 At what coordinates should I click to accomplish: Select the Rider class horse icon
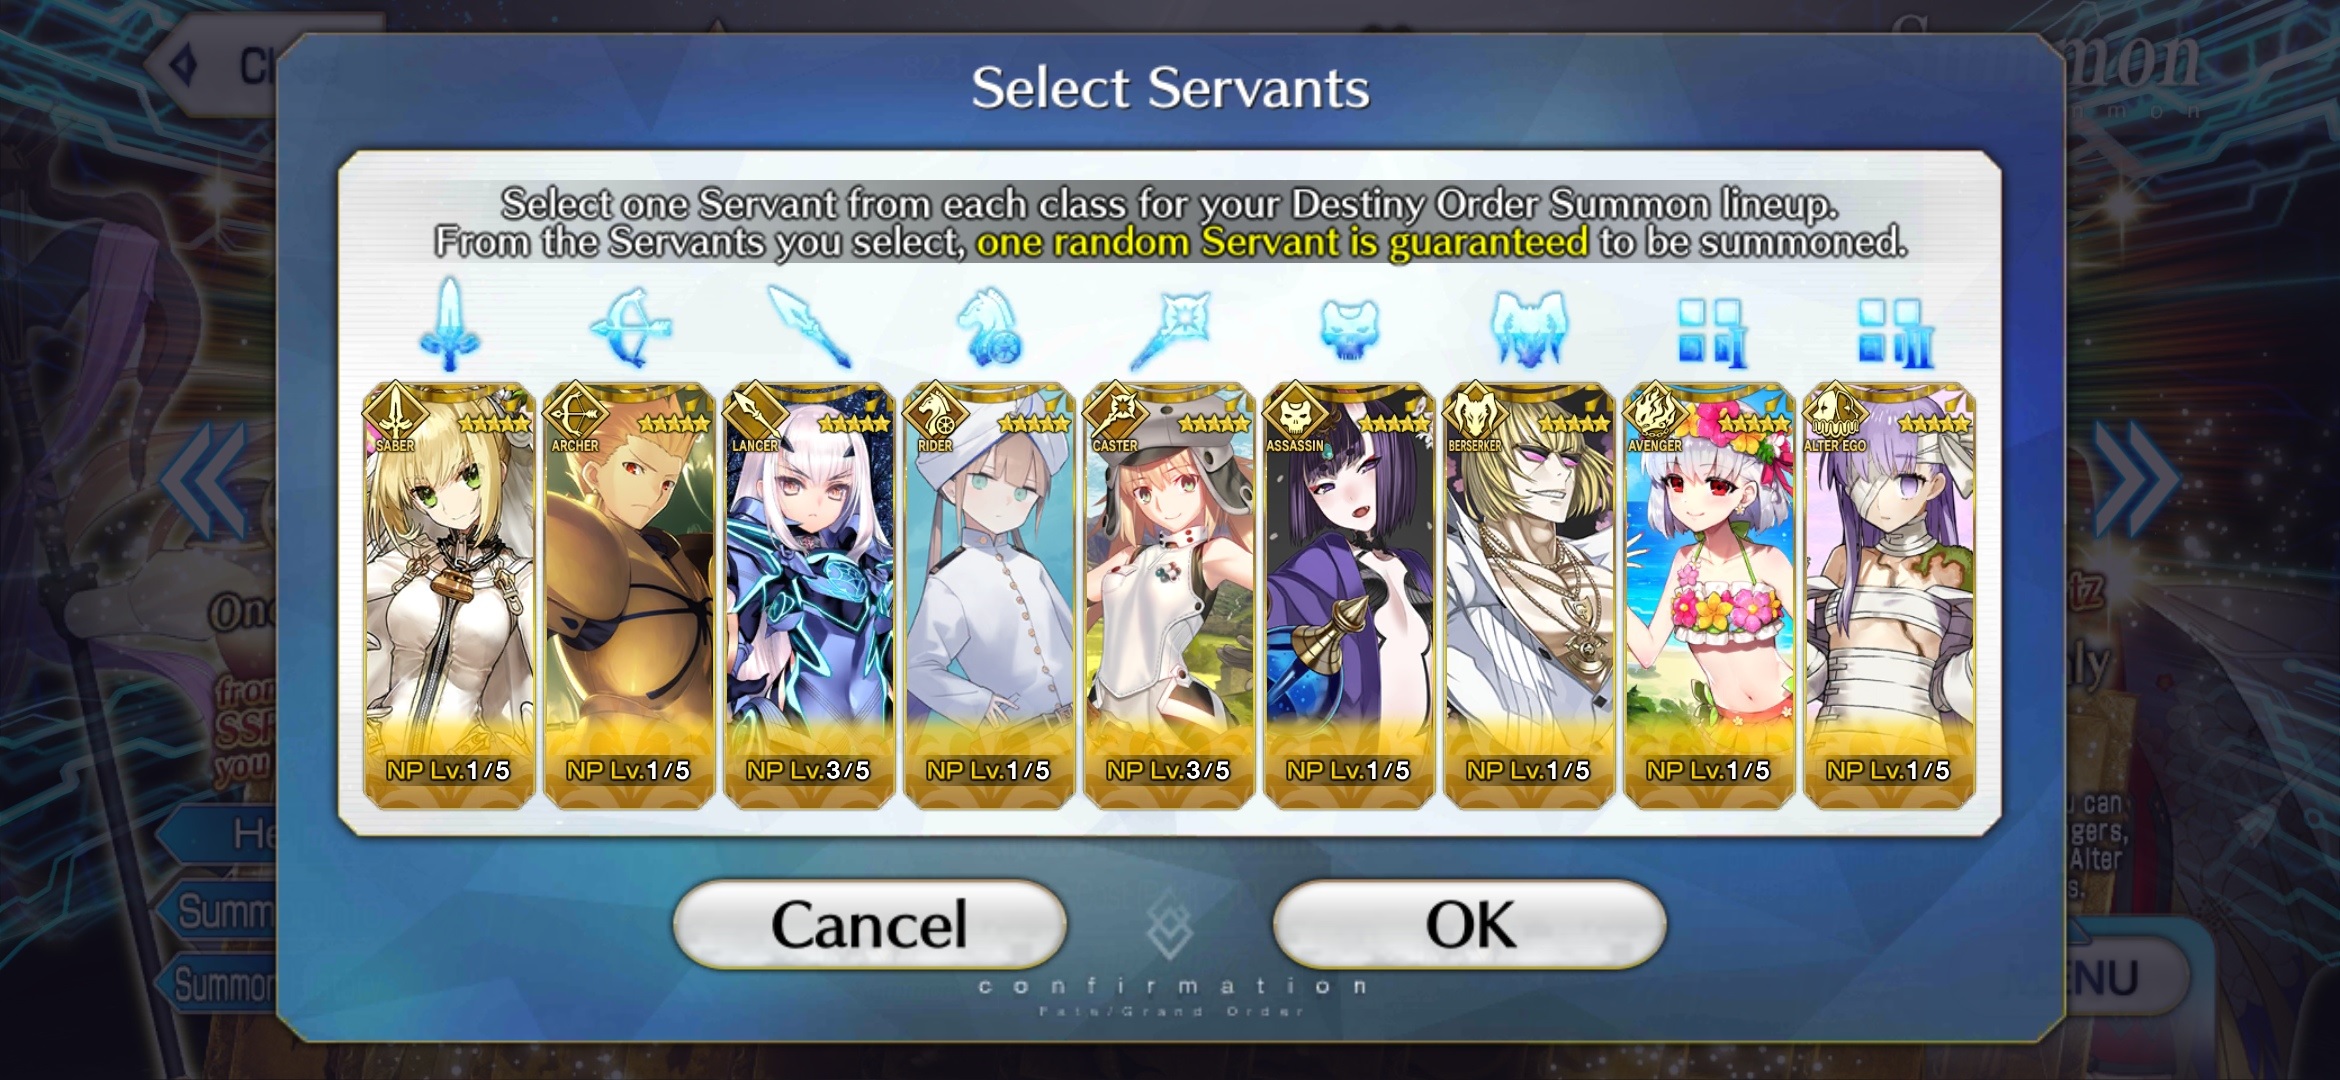click(989, 327)
